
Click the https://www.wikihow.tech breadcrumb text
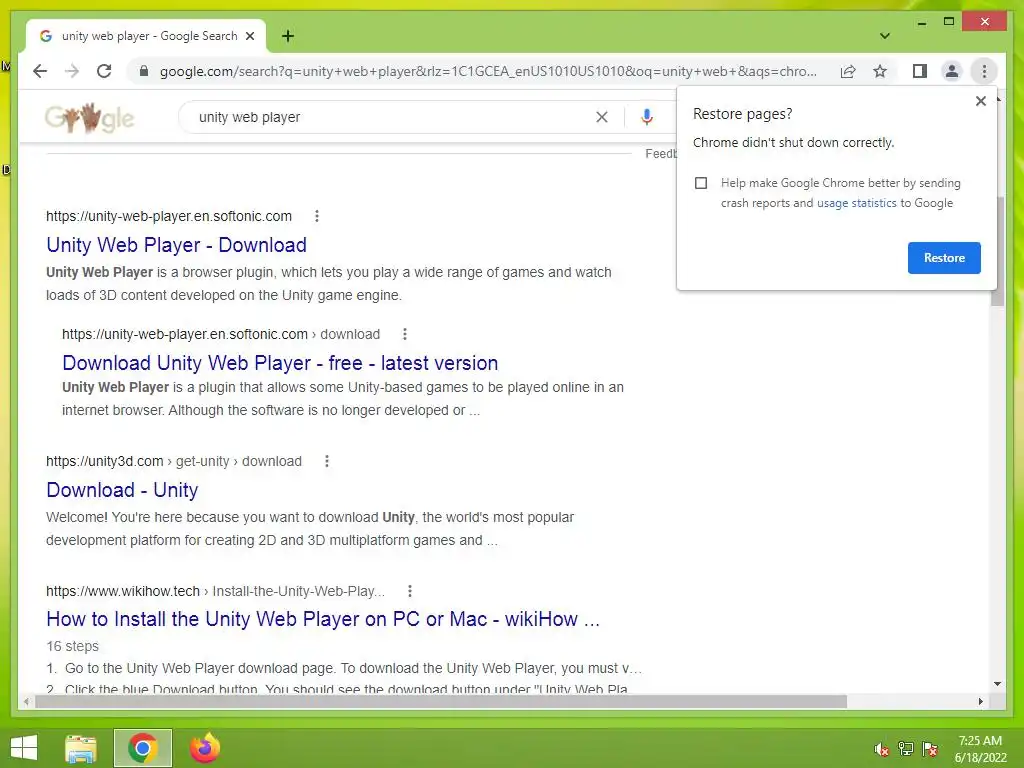(123, 591)
